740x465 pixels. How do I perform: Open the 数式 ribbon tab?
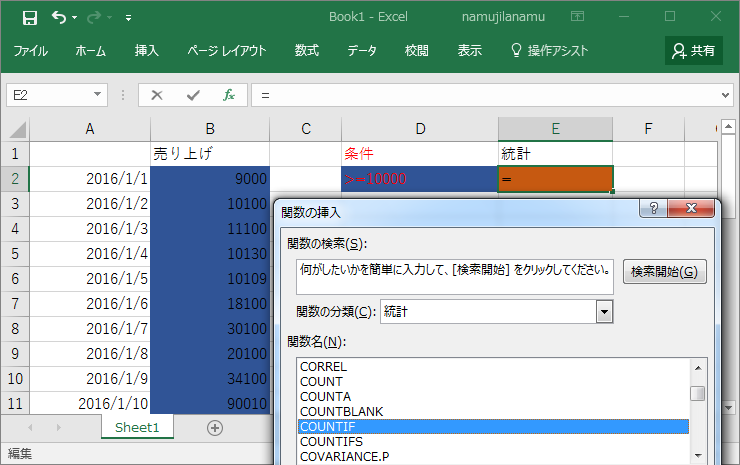(x=307, y=51)
